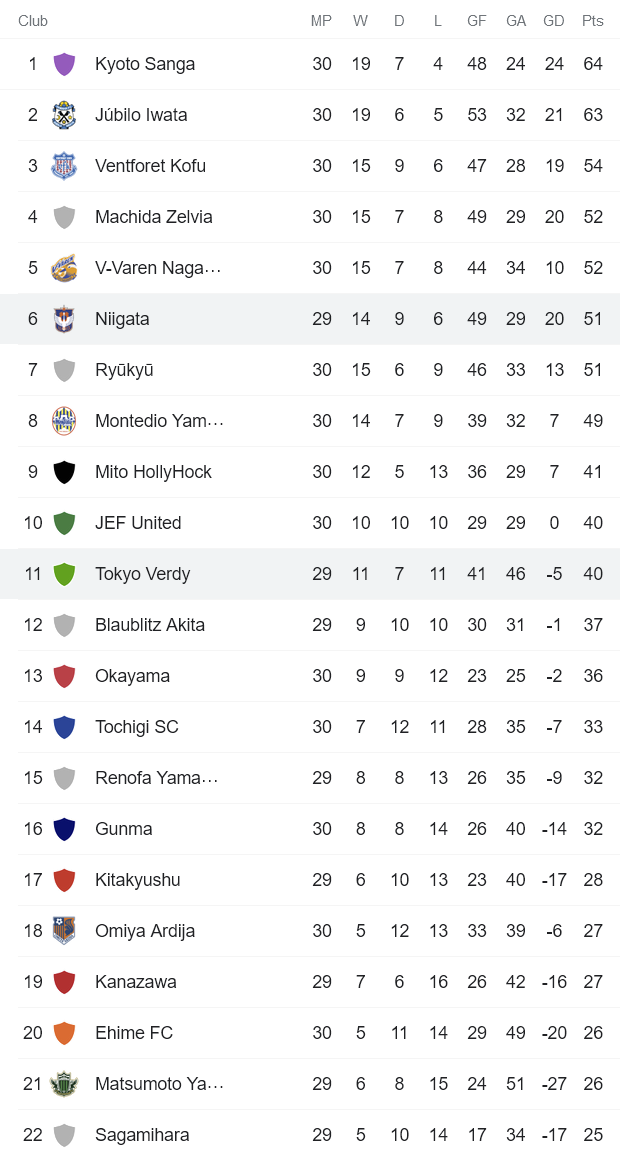Click the Montedio Yamagata badge icon
The height and width of the screenshot is (1158, 620).
coord(60,420)
